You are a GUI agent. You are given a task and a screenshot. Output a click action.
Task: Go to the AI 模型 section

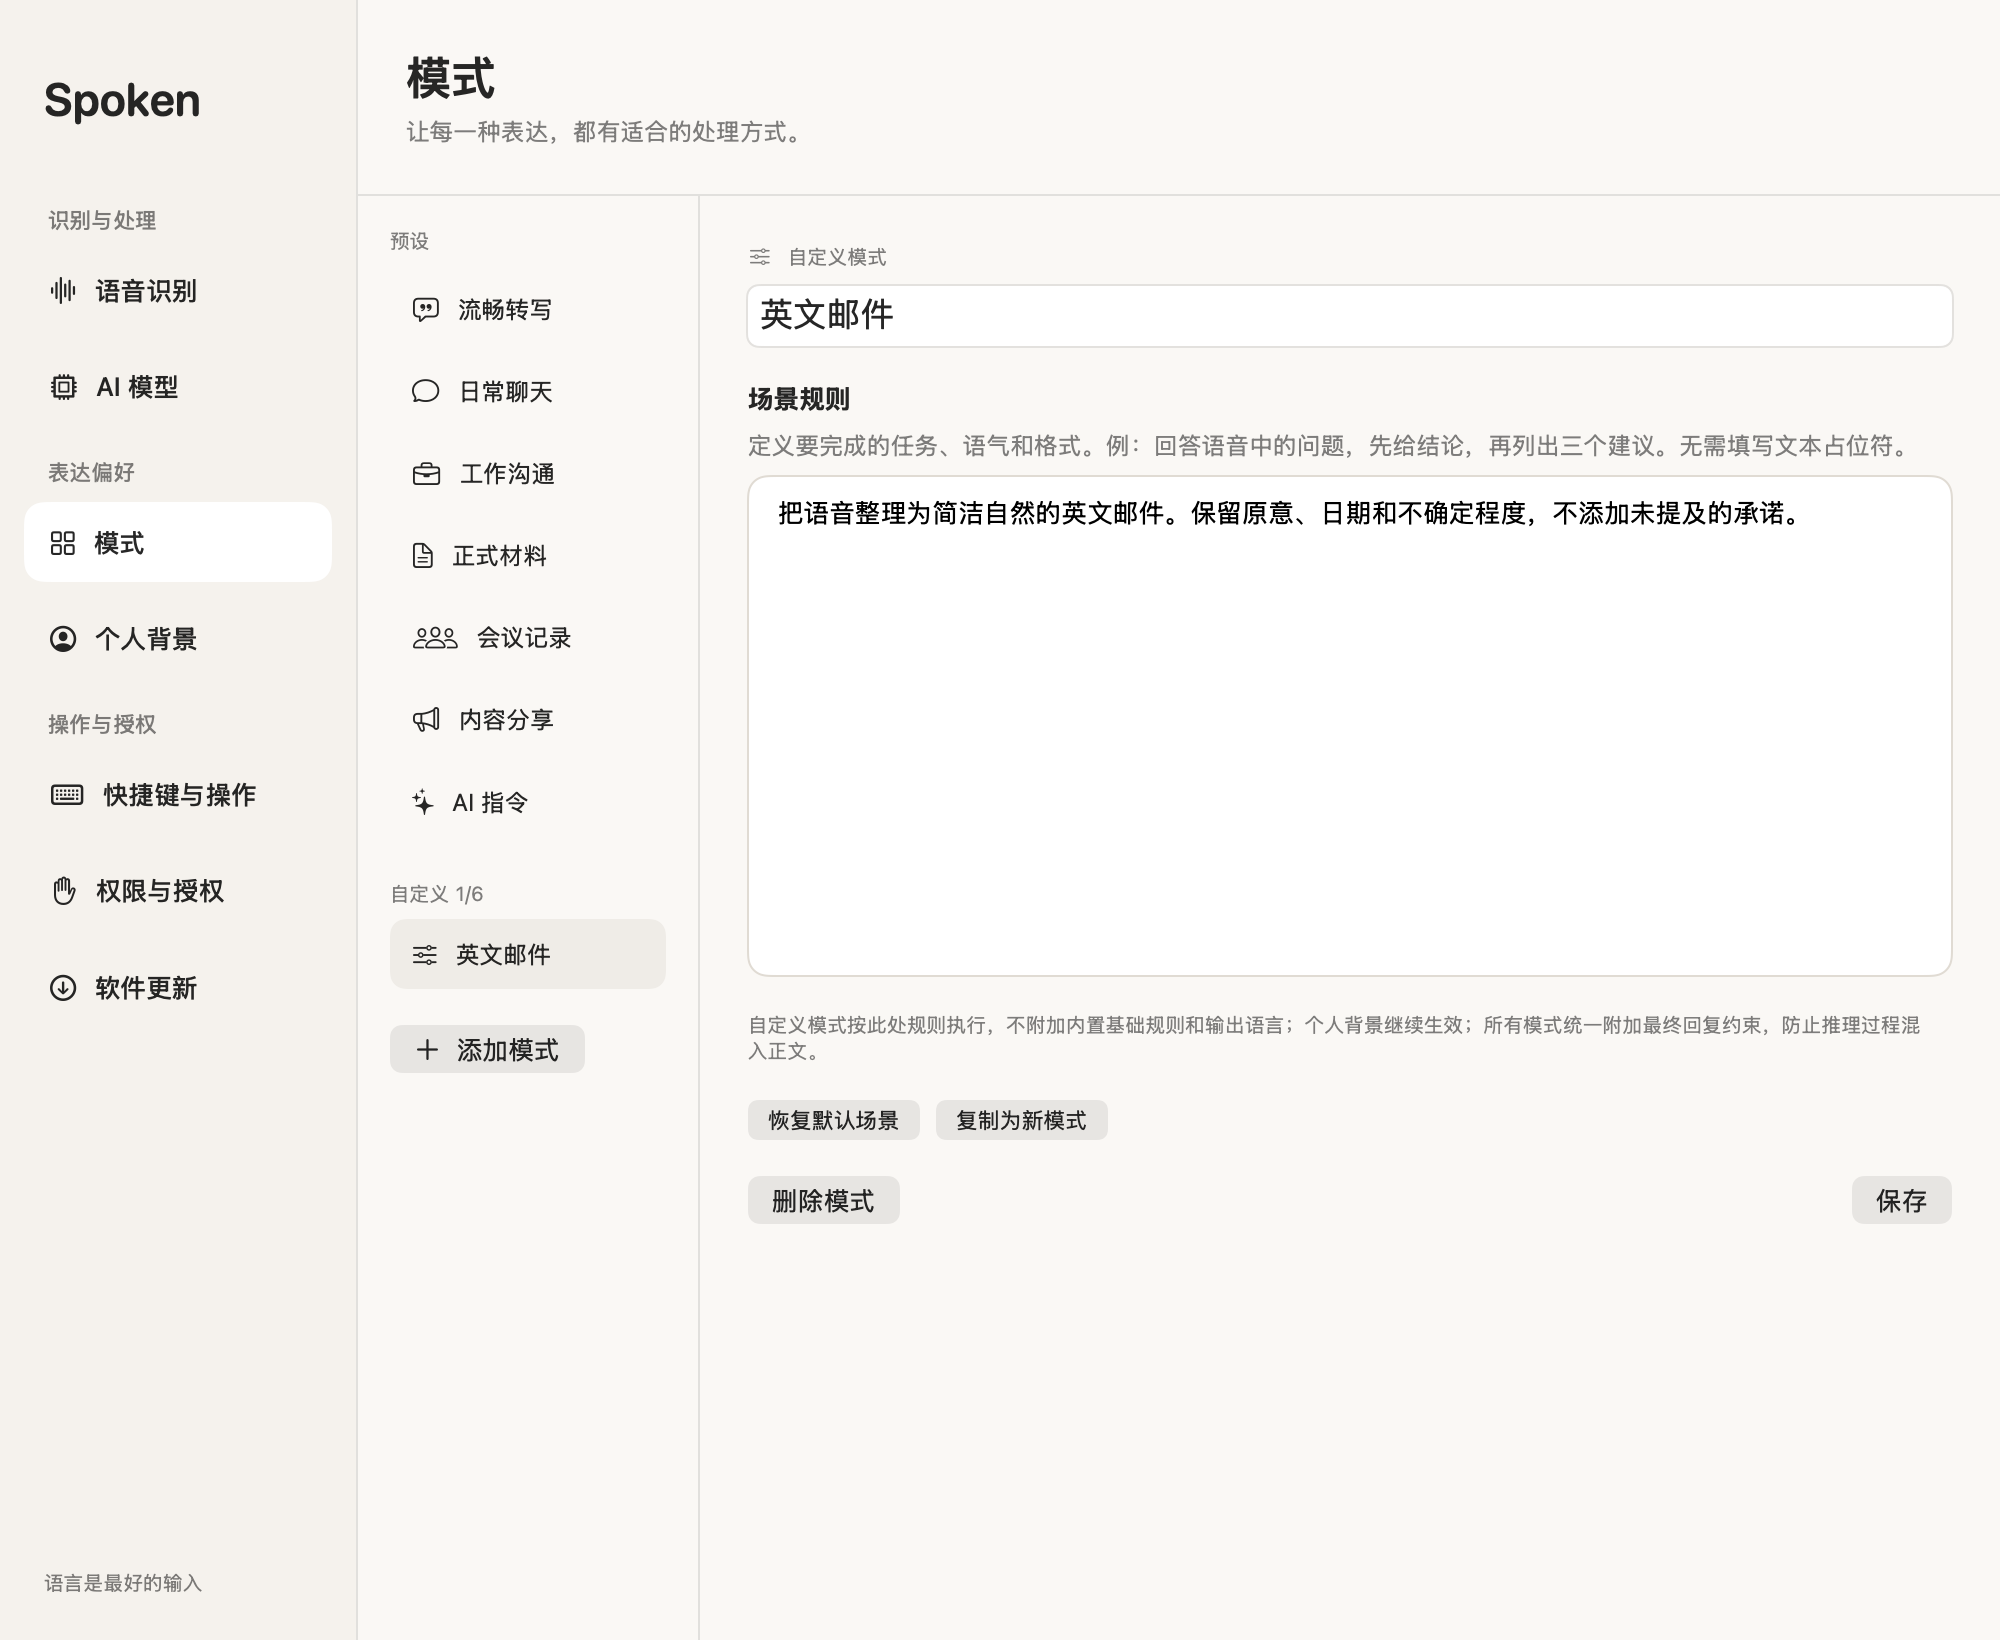(x=178, y=387)
